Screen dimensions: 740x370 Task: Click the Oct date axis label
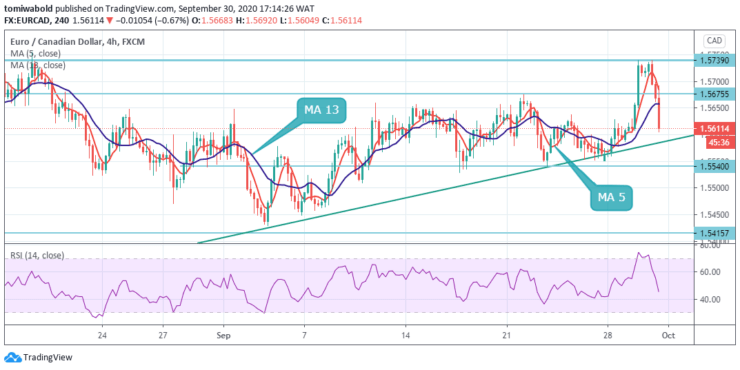coord(669,336)
